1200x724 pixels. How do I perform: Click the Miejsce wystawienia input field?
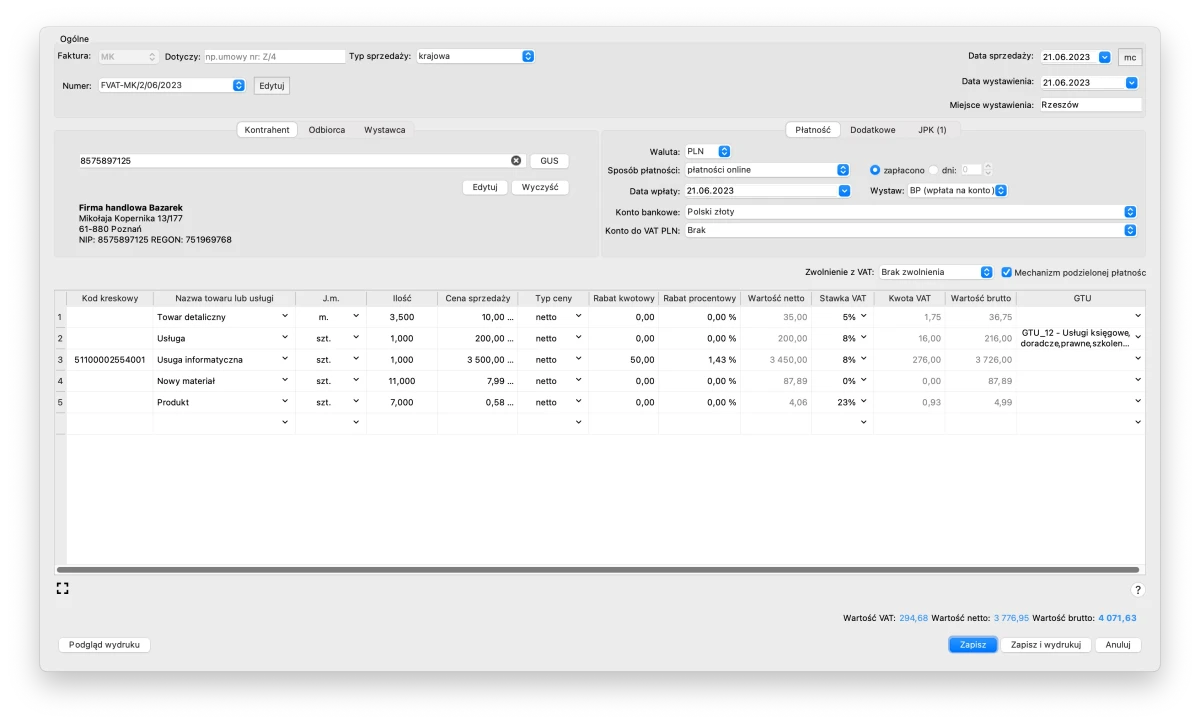[x=1088, y=104]
